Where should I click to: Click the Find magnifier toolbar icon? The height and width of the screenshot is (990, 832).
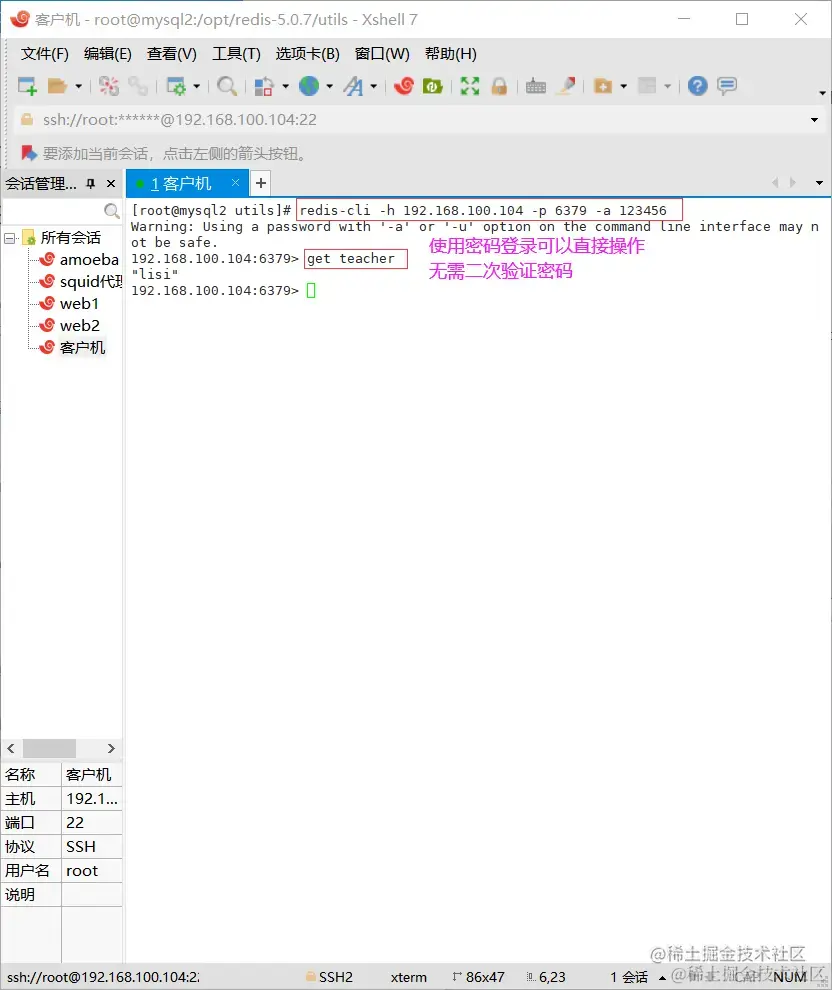coord(227,86)
